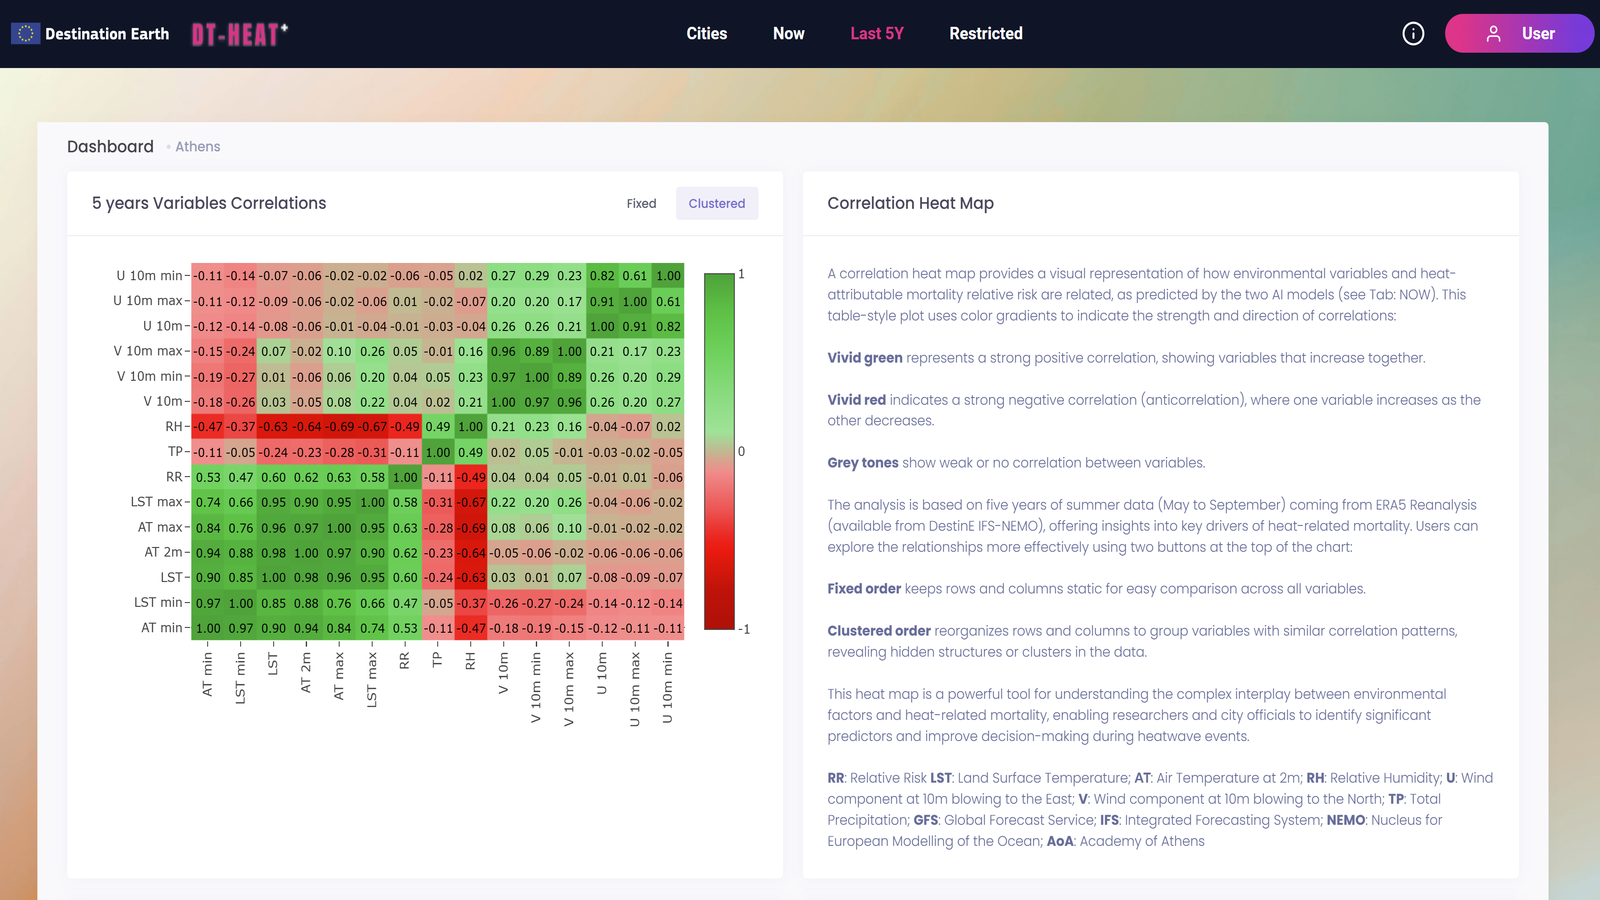1600x900 pixels.
Task: Select cell at U 10m min row, U 10m column
Action: pos(602,276)
